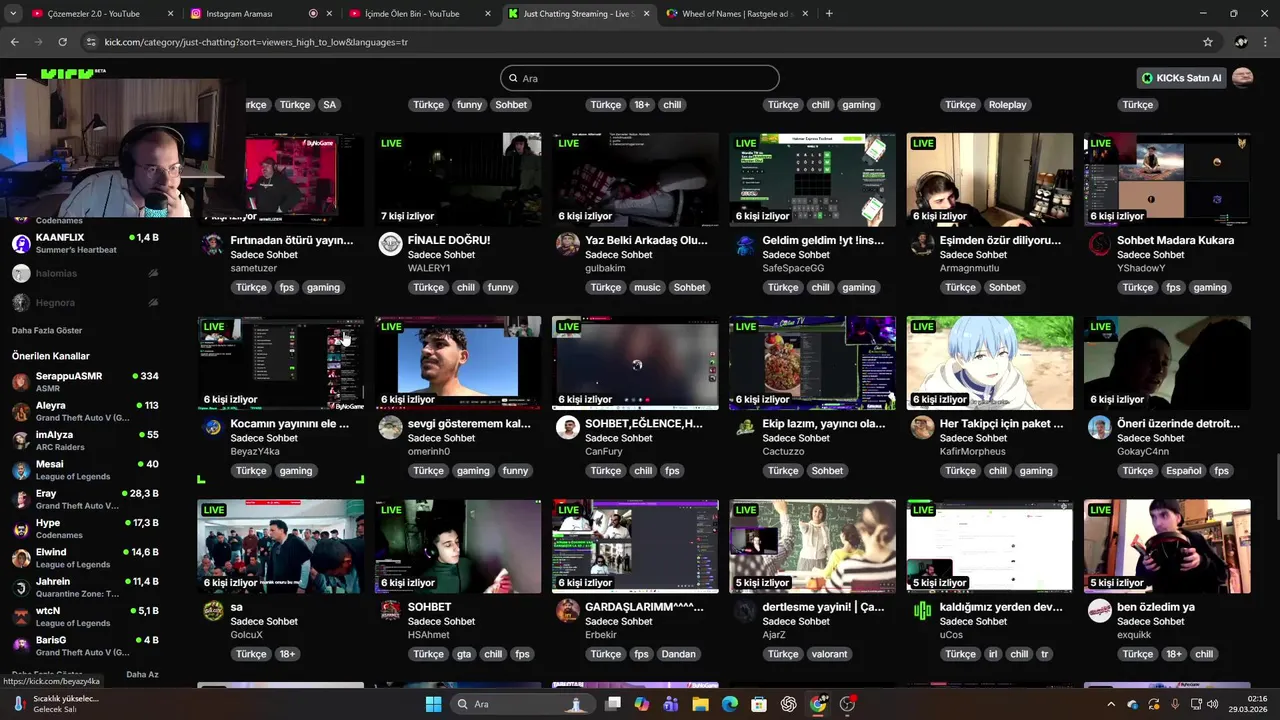Click YShadowY channel avatar
The width and height of the screenshot is (1280, 720).
[x=1099, y=245]
